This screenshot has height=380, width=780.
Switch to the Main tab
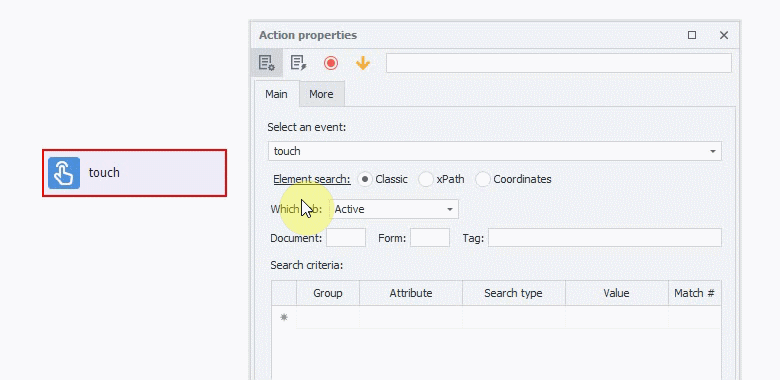coord(276,94)
